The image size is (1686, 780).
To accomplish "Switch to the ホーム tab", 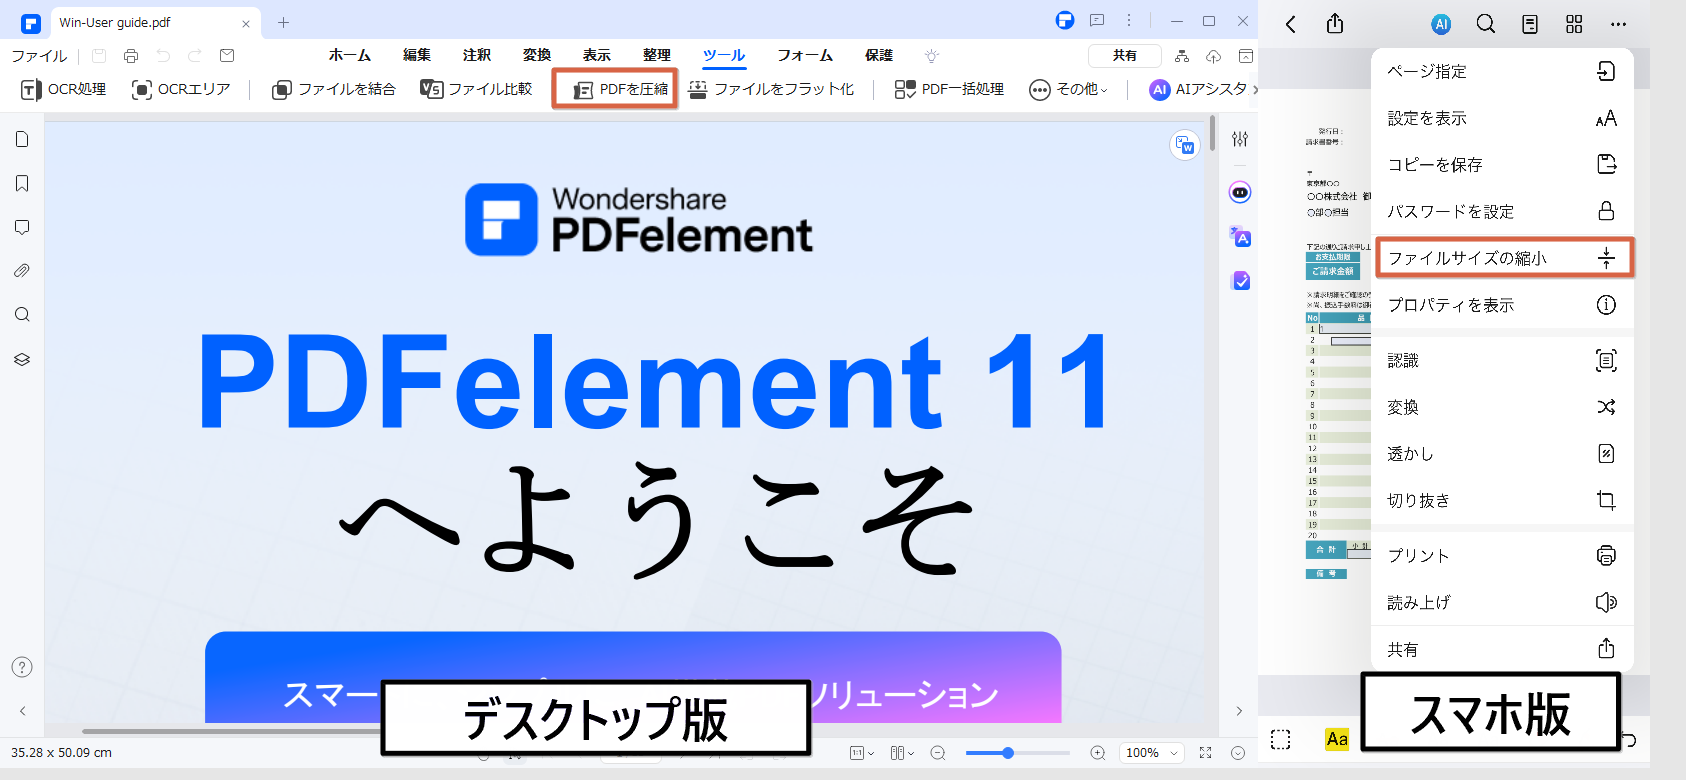I will point(350,55).
